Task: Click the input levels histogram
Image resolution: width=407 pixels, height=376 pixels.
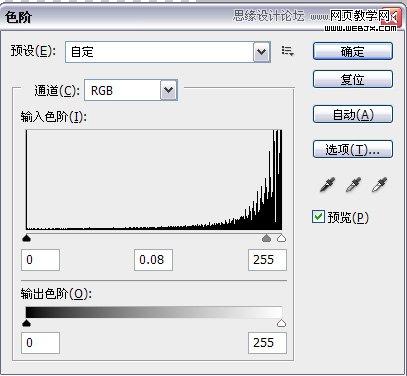Action: pos(154,180)
